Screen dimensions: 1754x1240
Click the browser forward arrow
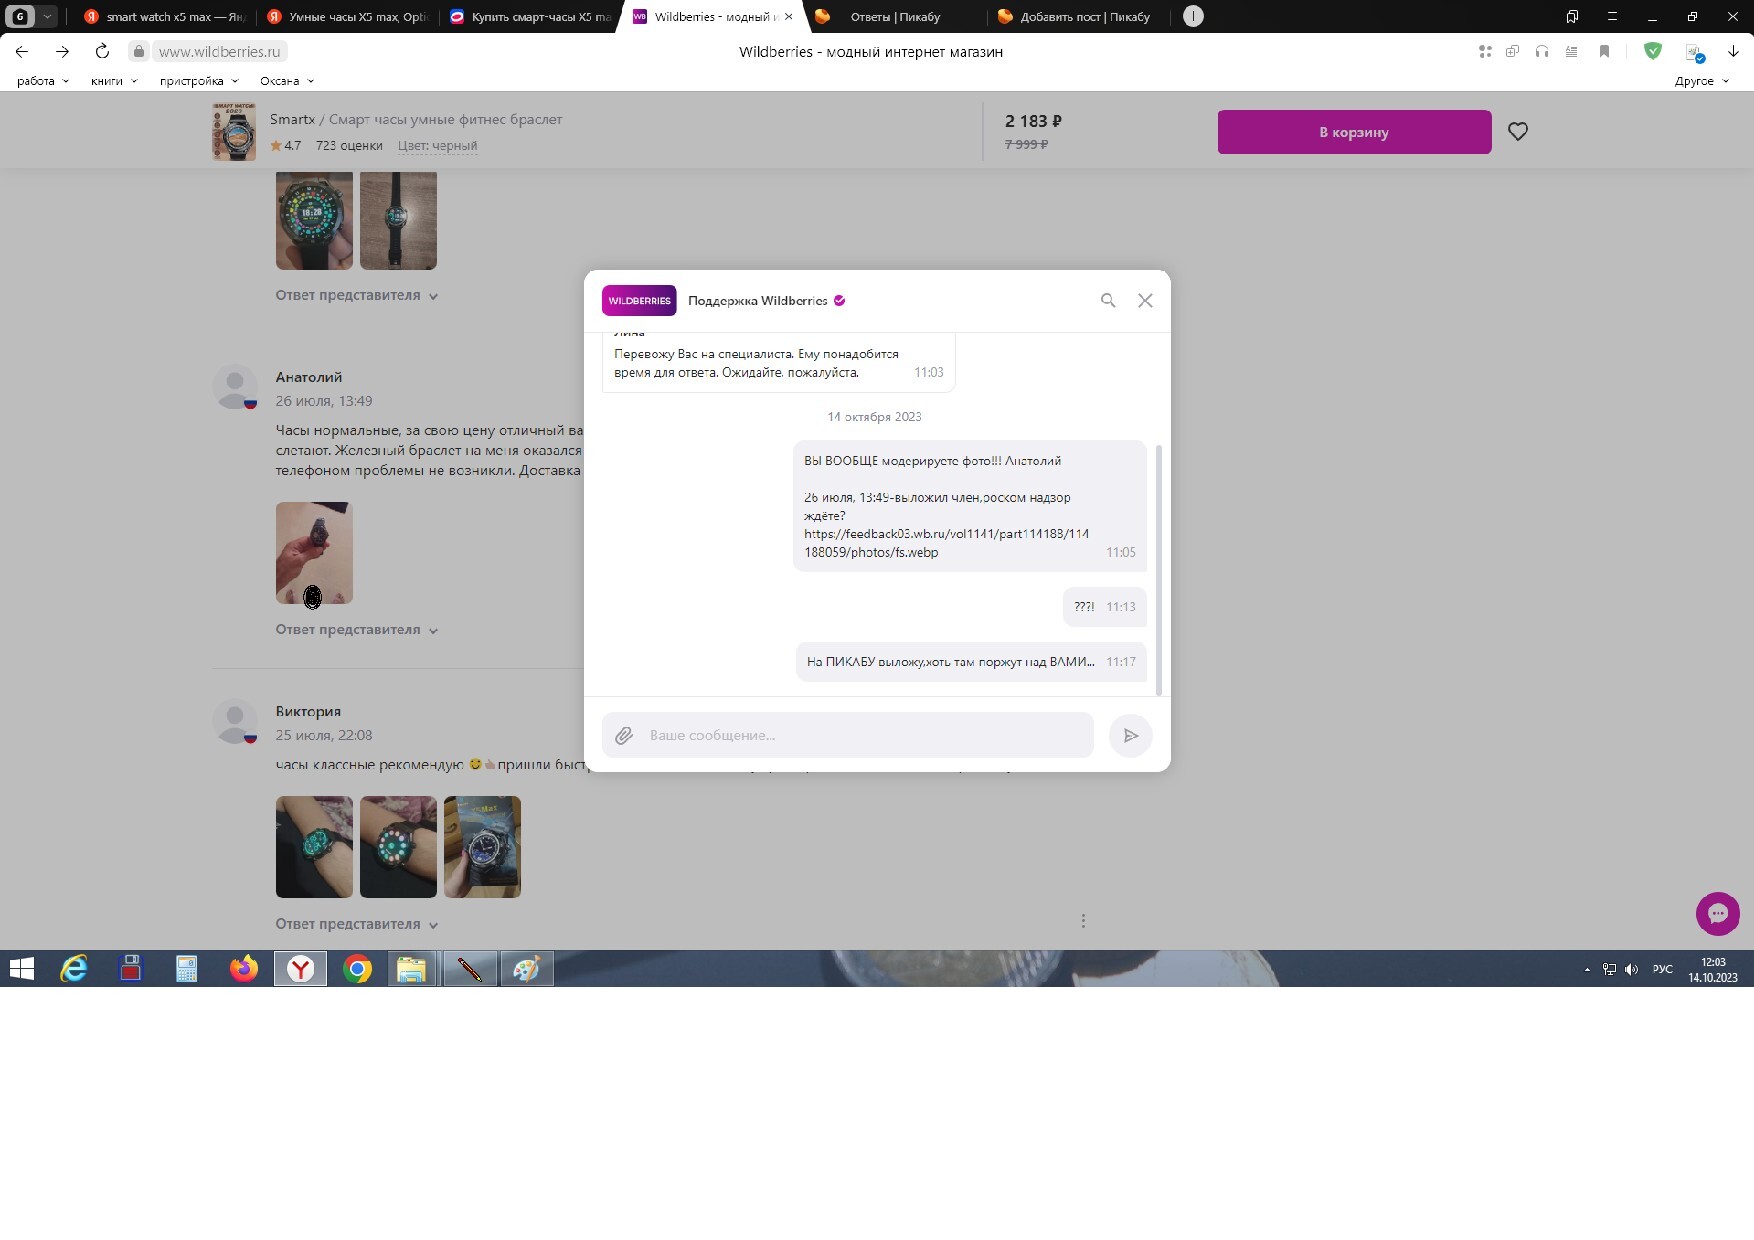click(63, 51)
